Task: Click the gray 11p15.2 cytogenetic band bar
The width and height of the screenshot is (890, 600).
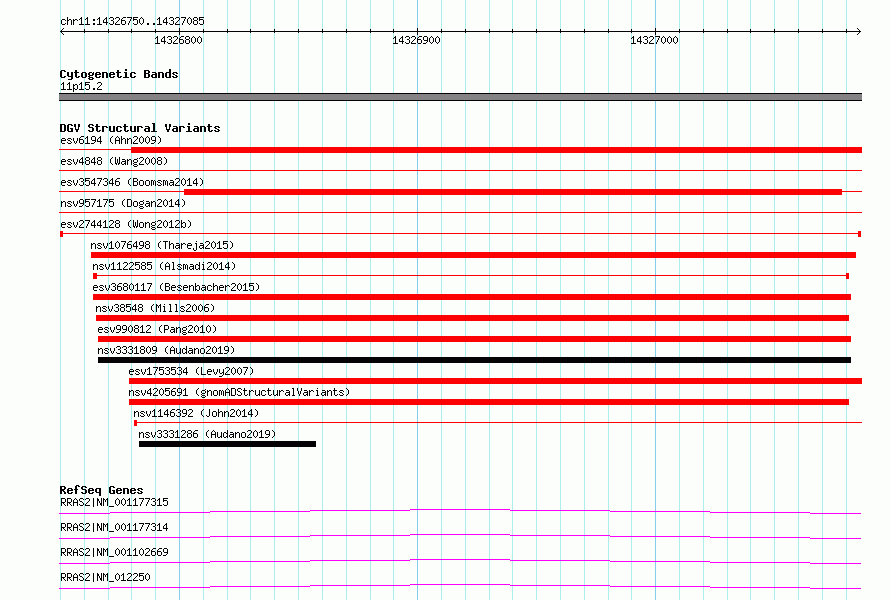Action: pos(460,97)
